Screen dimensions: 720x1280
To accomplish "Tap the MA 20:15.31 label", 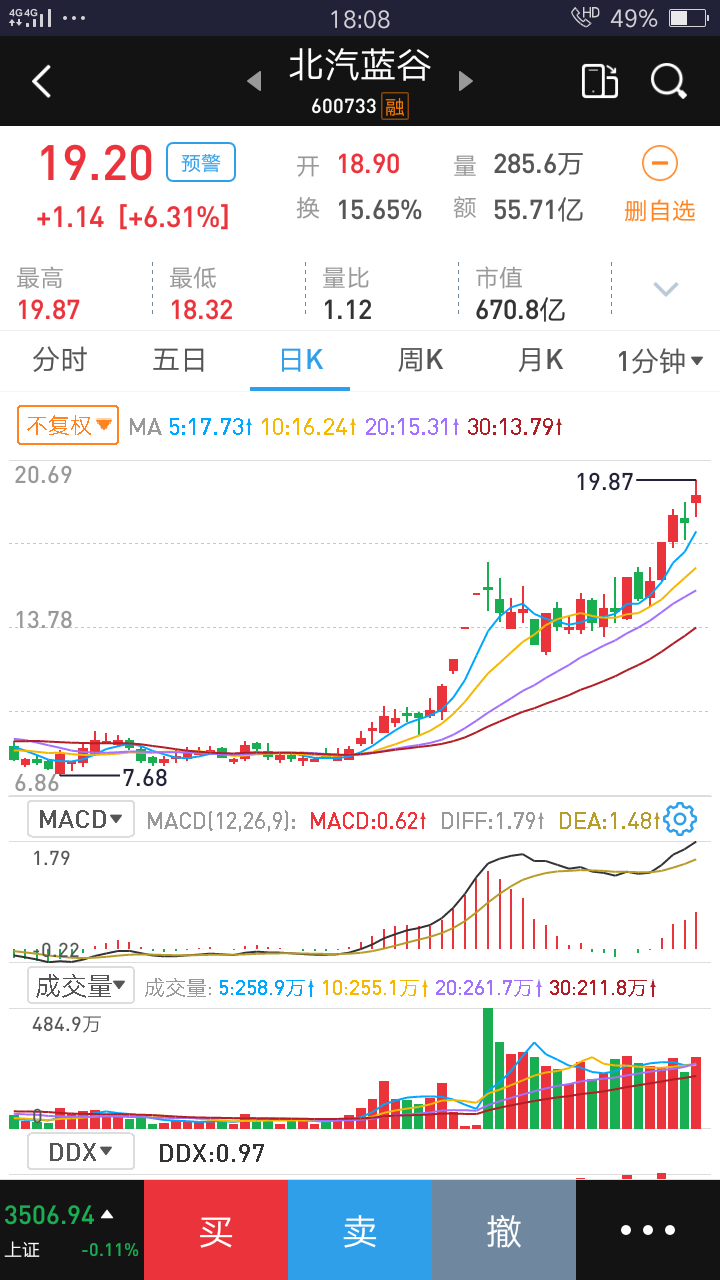I will (x=413, y=427).
